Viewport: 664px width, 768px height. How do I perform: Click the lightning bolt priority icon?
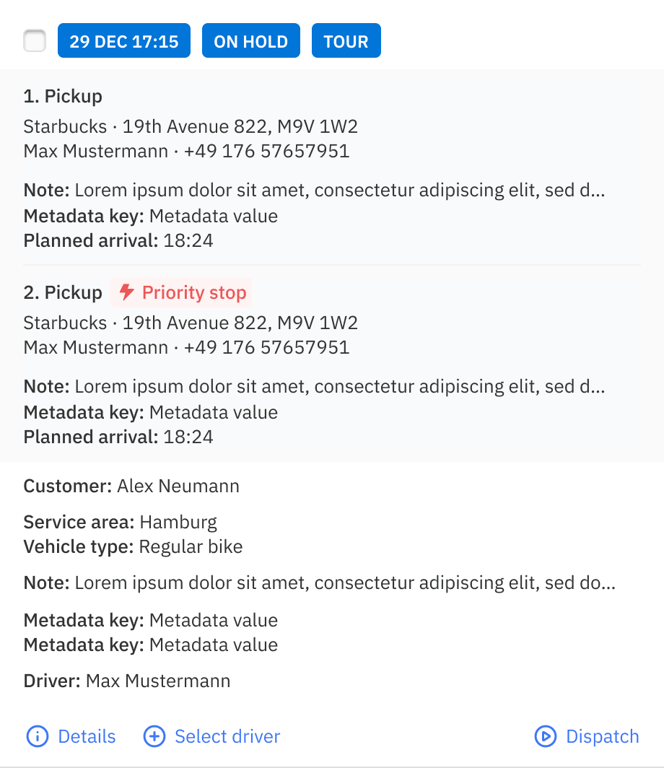[x=127, y=292]
